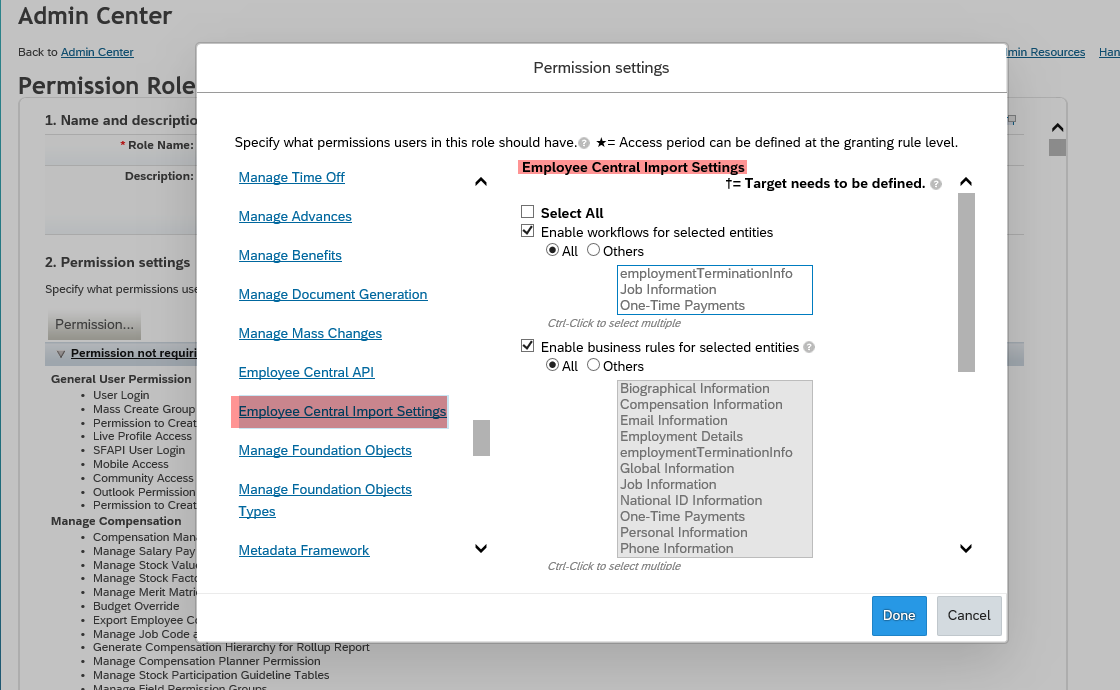Click 'SFAPI User Login' permission entry
Viewport: 1120px width, 690px height.
tap(139, 451)
